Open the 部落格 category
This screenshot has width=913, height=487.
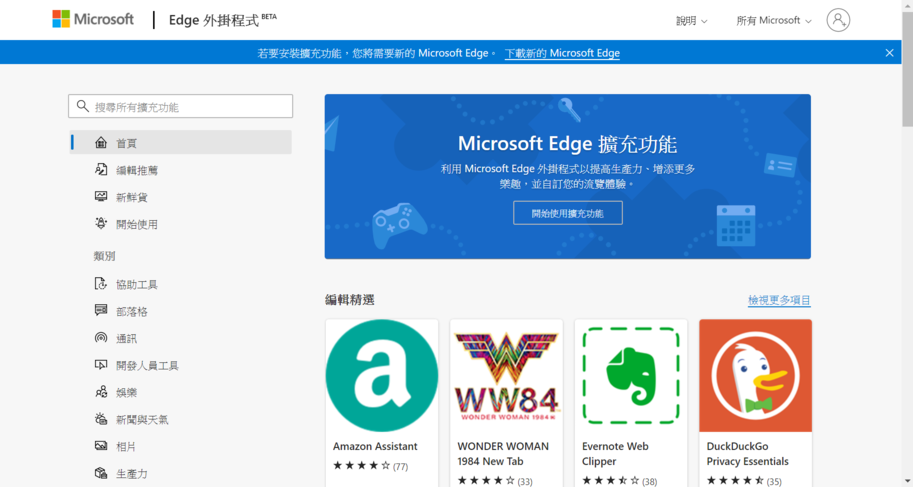click(132, 312)
